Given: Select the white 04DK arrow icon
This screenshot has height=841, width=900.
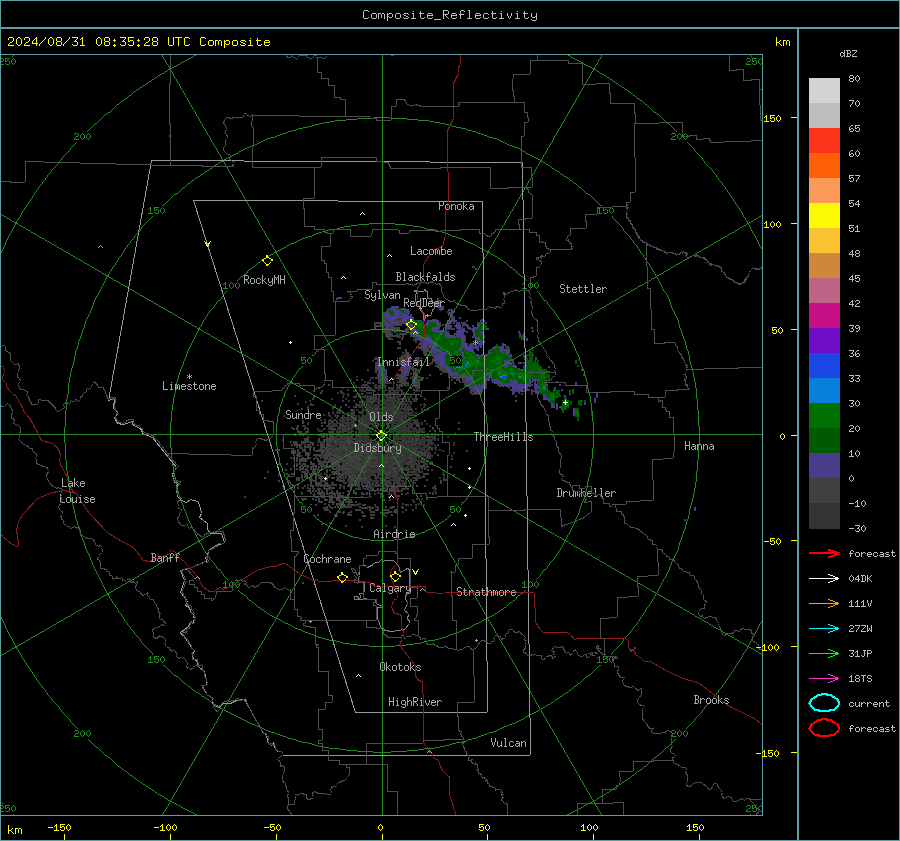Looking at the screenshot, I should (824, 579).
